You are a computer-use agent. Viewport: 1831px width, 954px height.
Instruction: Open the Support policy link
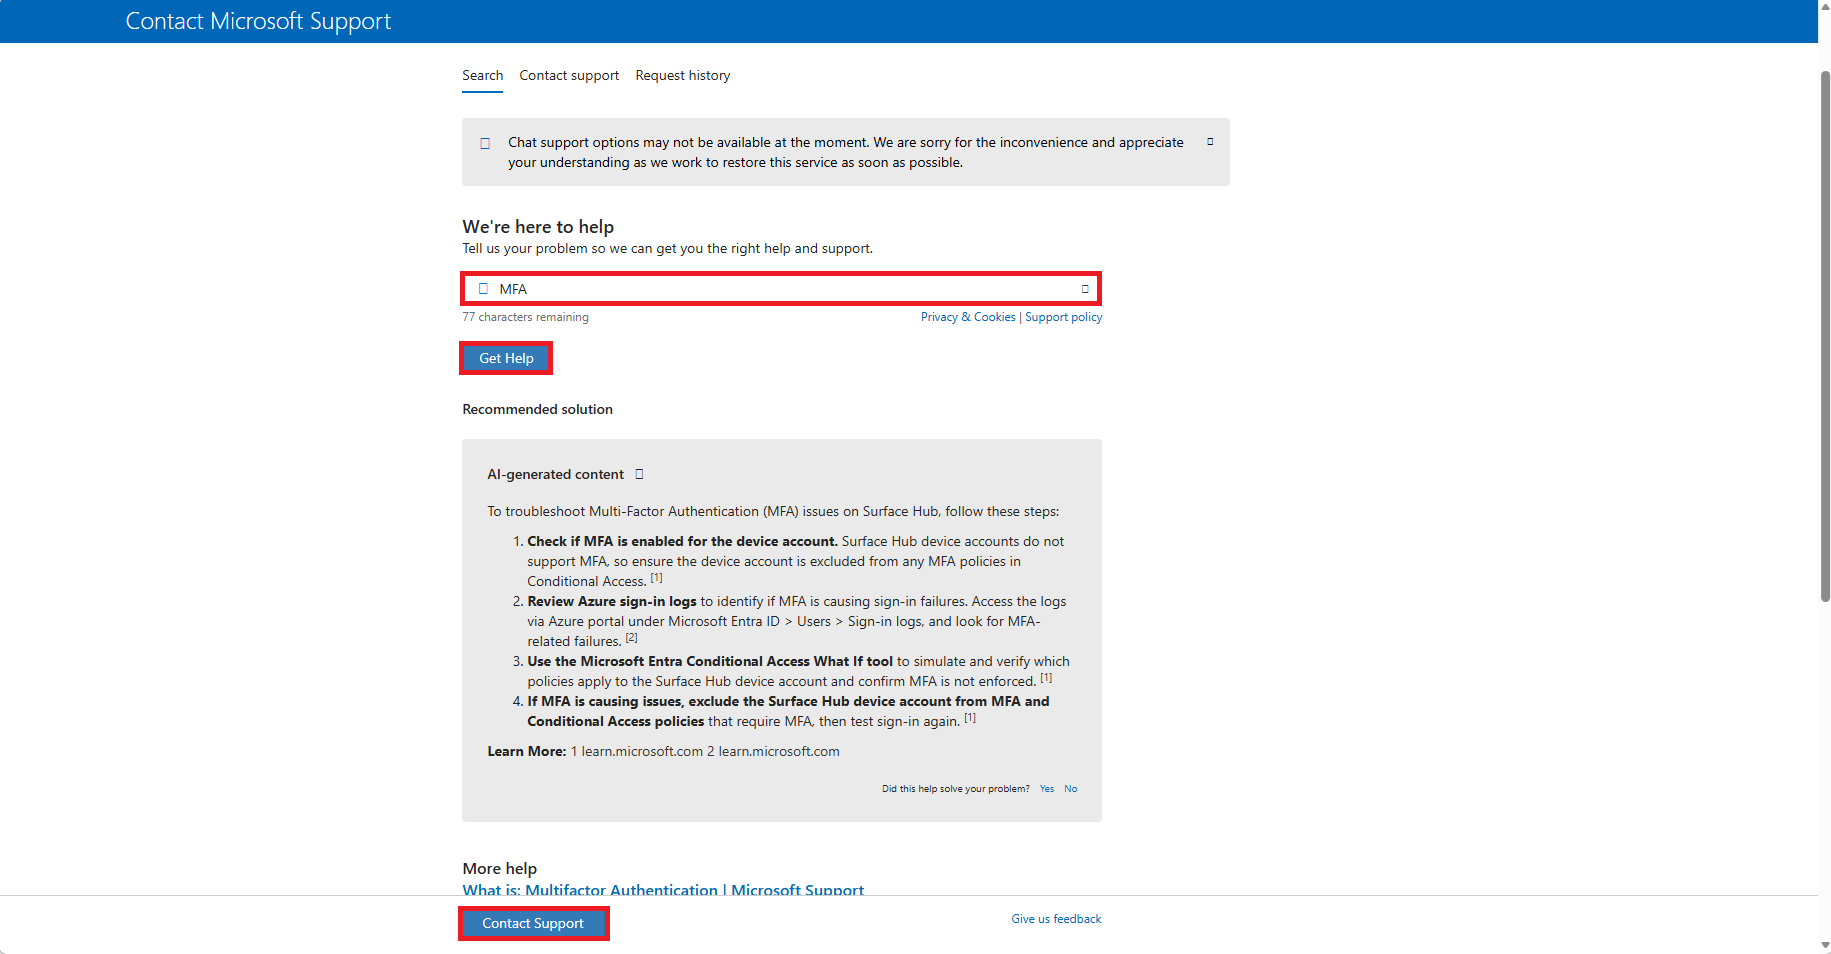pyautogui.click(x=1064, y=317)
